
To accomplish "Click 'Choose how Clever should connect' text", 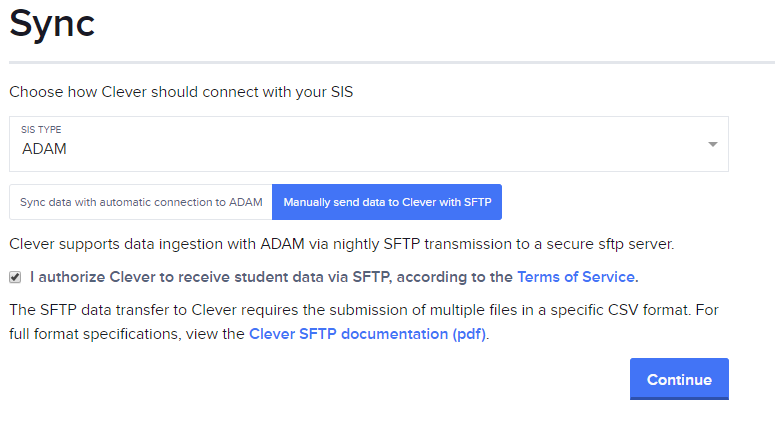I will point(181,92).
